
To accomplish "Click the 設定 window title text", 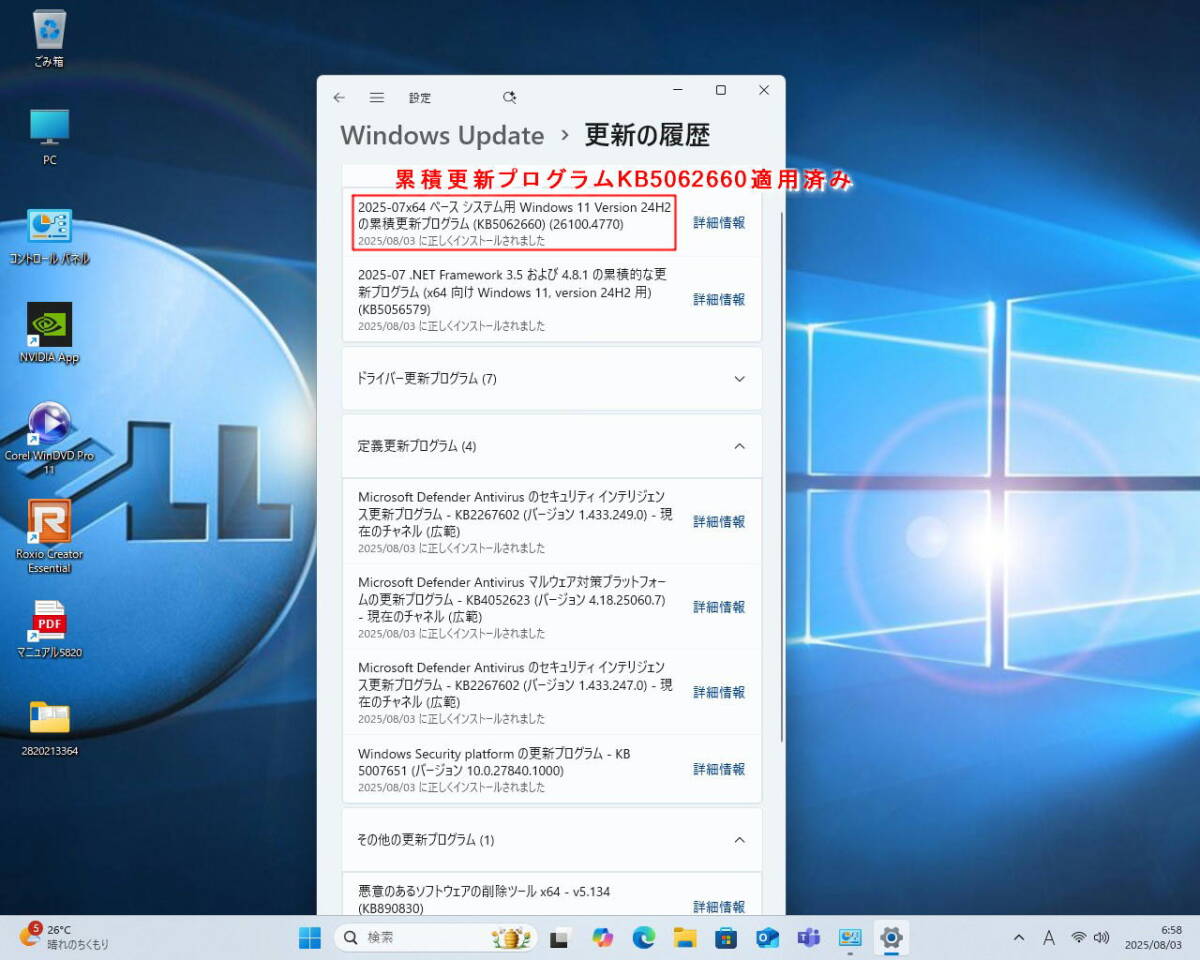I will tap(420, 98).
